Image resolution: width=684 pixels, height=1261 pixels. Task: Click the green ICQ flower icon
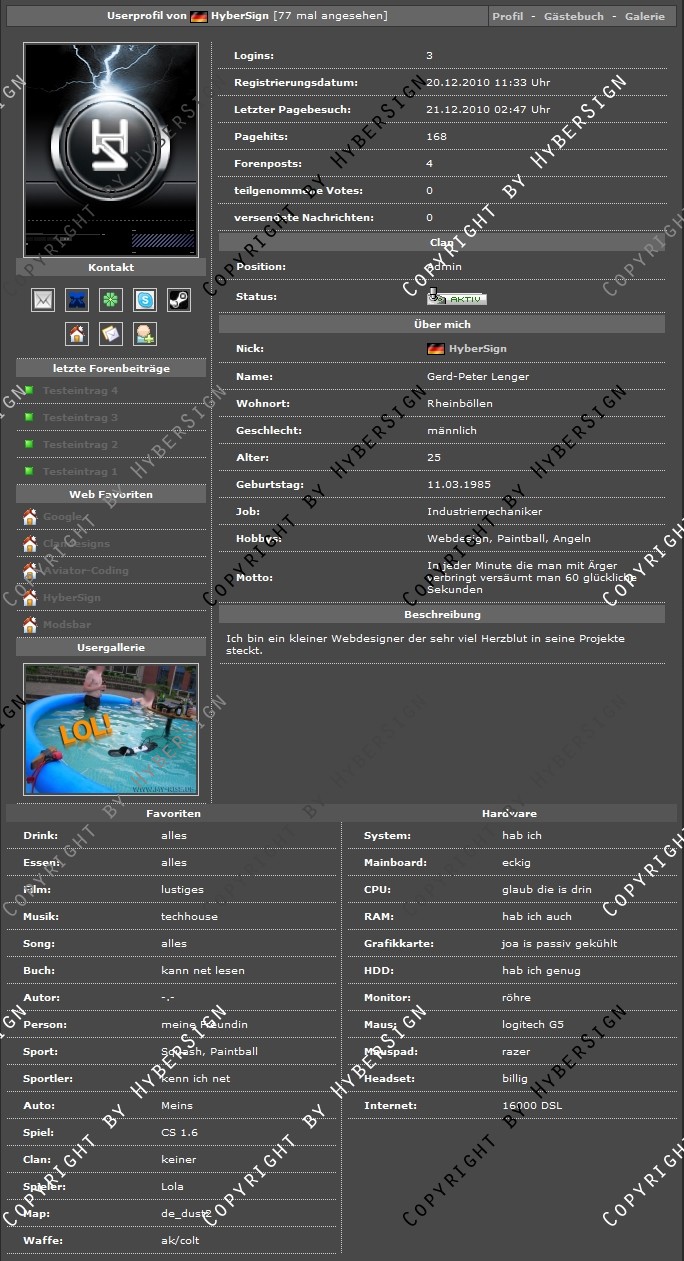click(x=111, y=300)
